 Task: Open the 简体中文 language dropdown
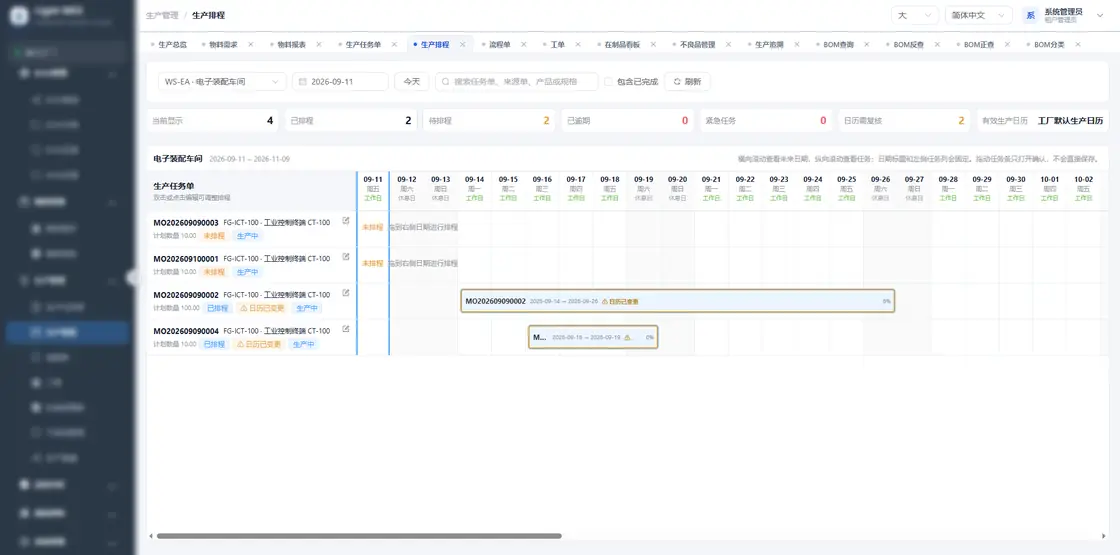(x=978, y=15)
